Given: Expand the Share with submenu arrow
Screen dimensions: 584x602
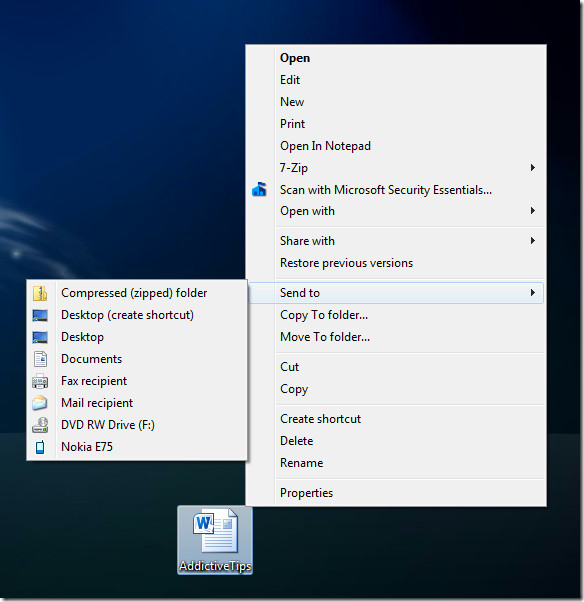Looking at the screenshot, I should 533,241.
